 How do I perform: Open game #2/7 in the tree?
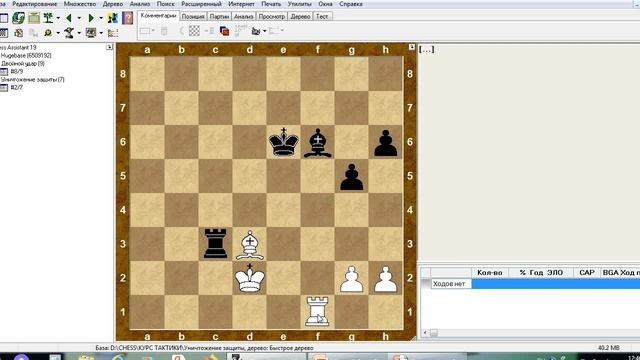(x=17, y=87)
